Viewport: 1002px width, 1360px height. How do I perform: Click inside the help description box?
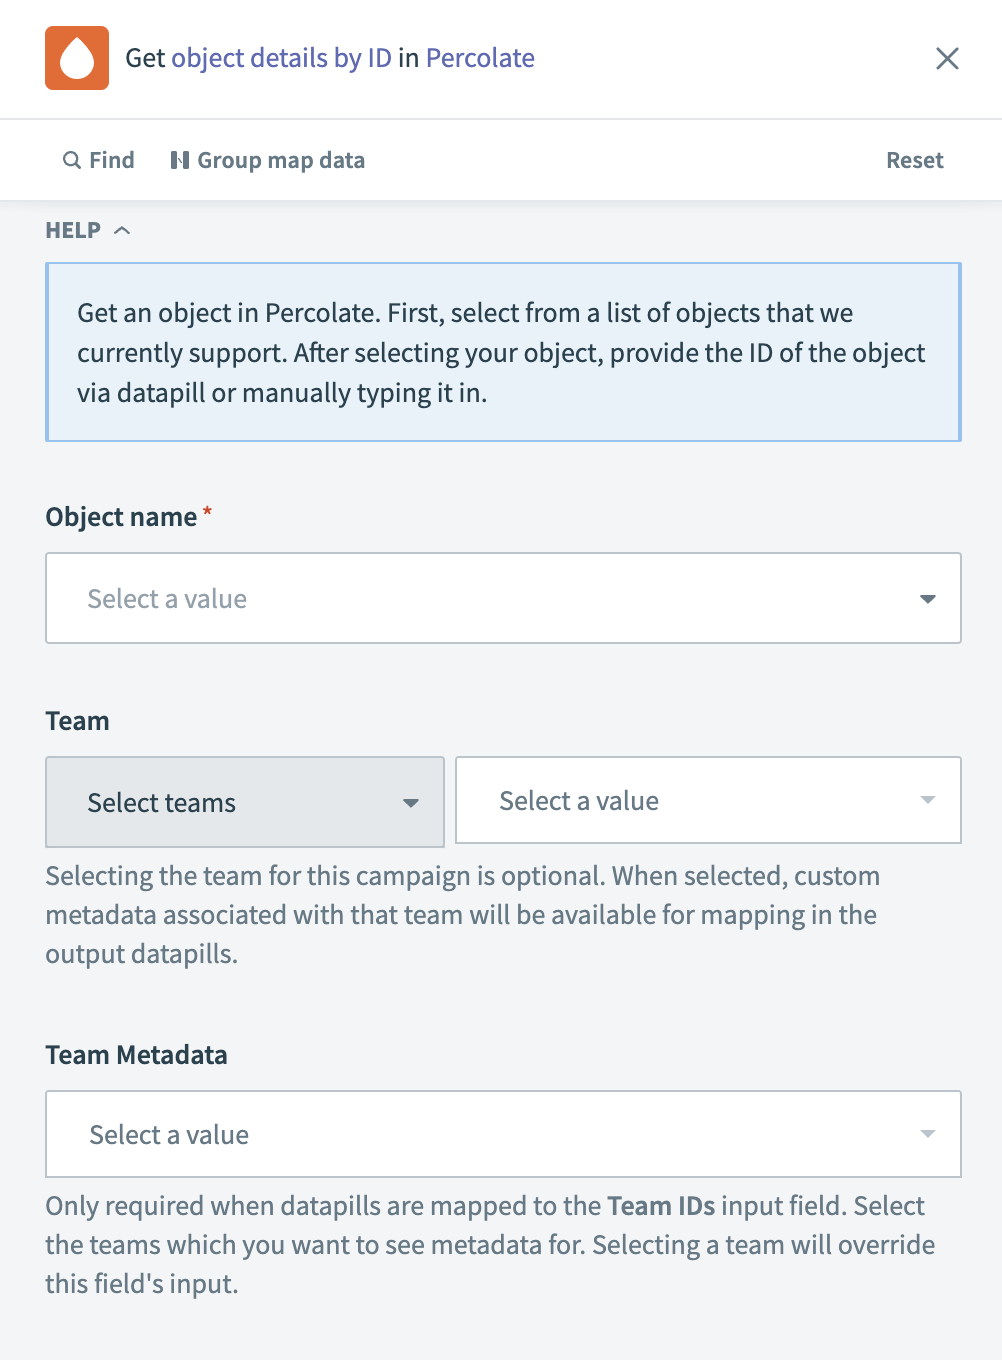502,352
